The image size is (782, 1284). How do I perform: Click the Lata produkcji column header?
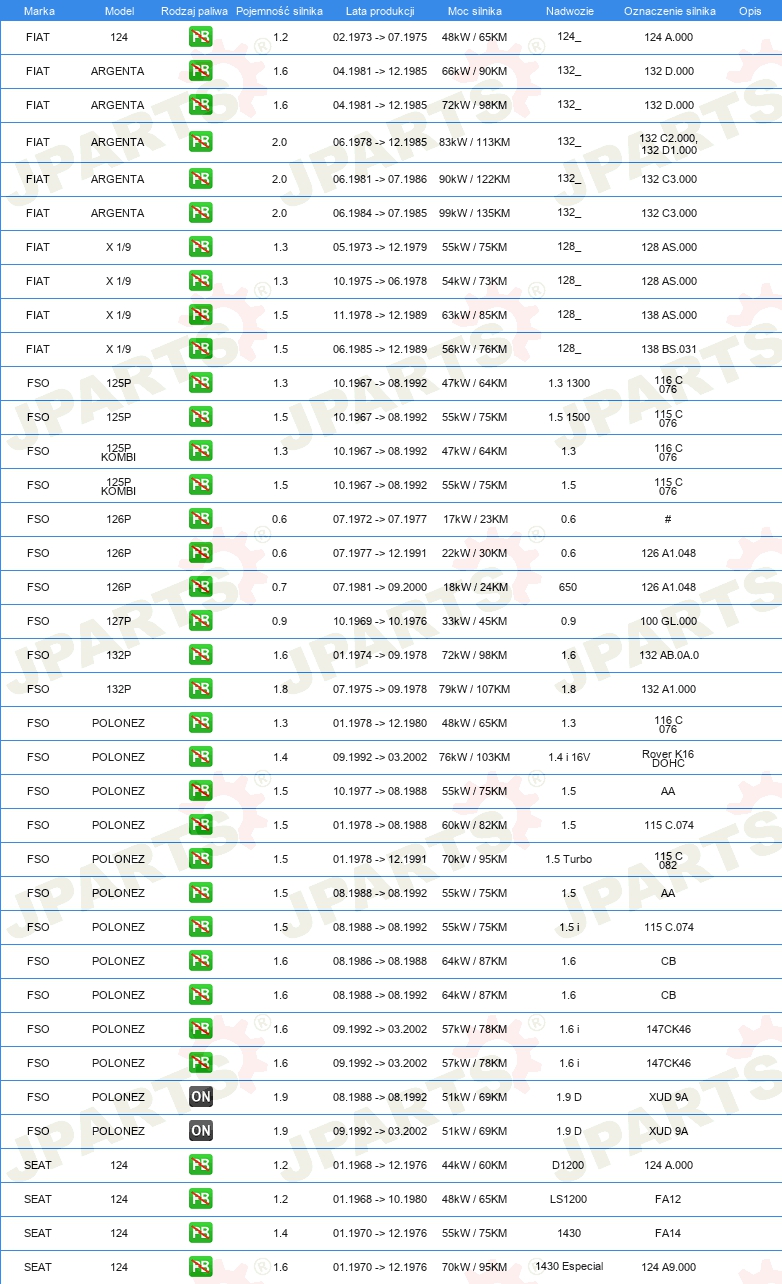coord(380,10)
